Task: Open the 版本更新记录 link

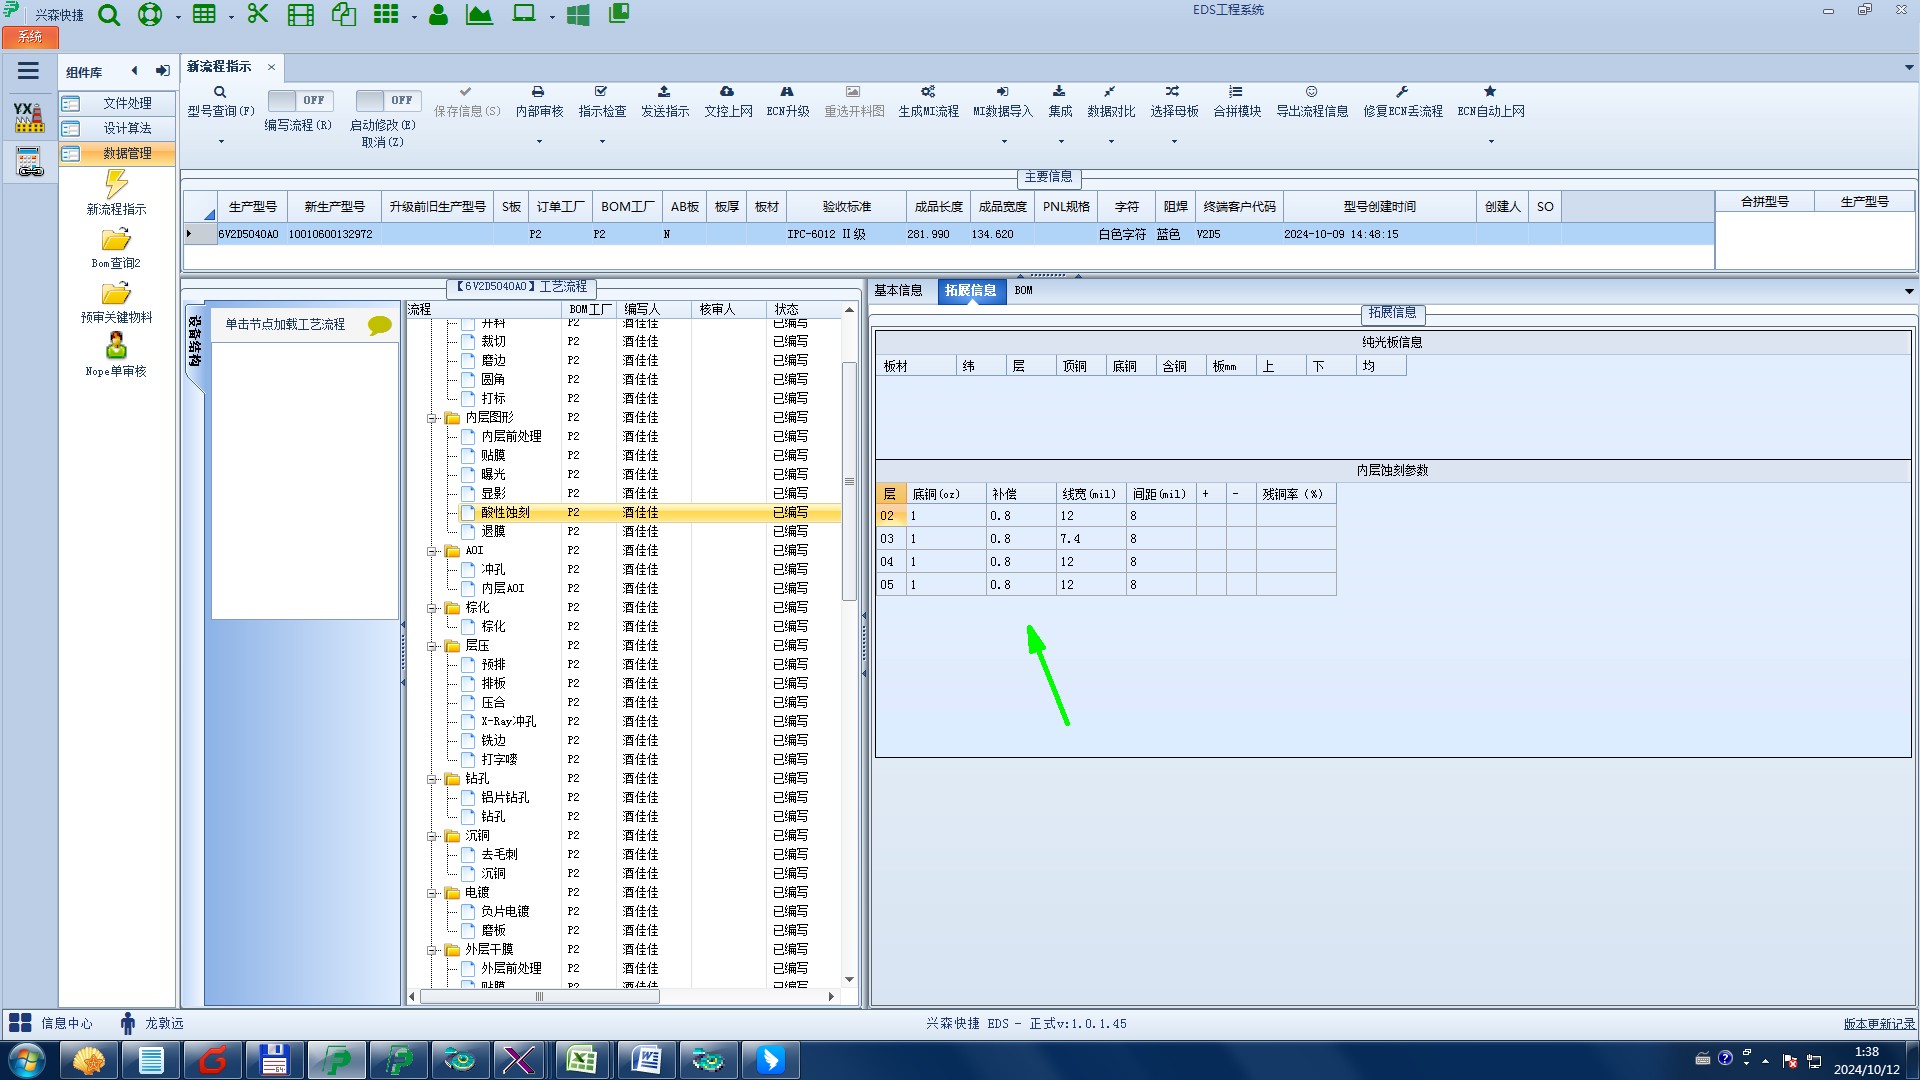Action: [x=1878, y=1024]
